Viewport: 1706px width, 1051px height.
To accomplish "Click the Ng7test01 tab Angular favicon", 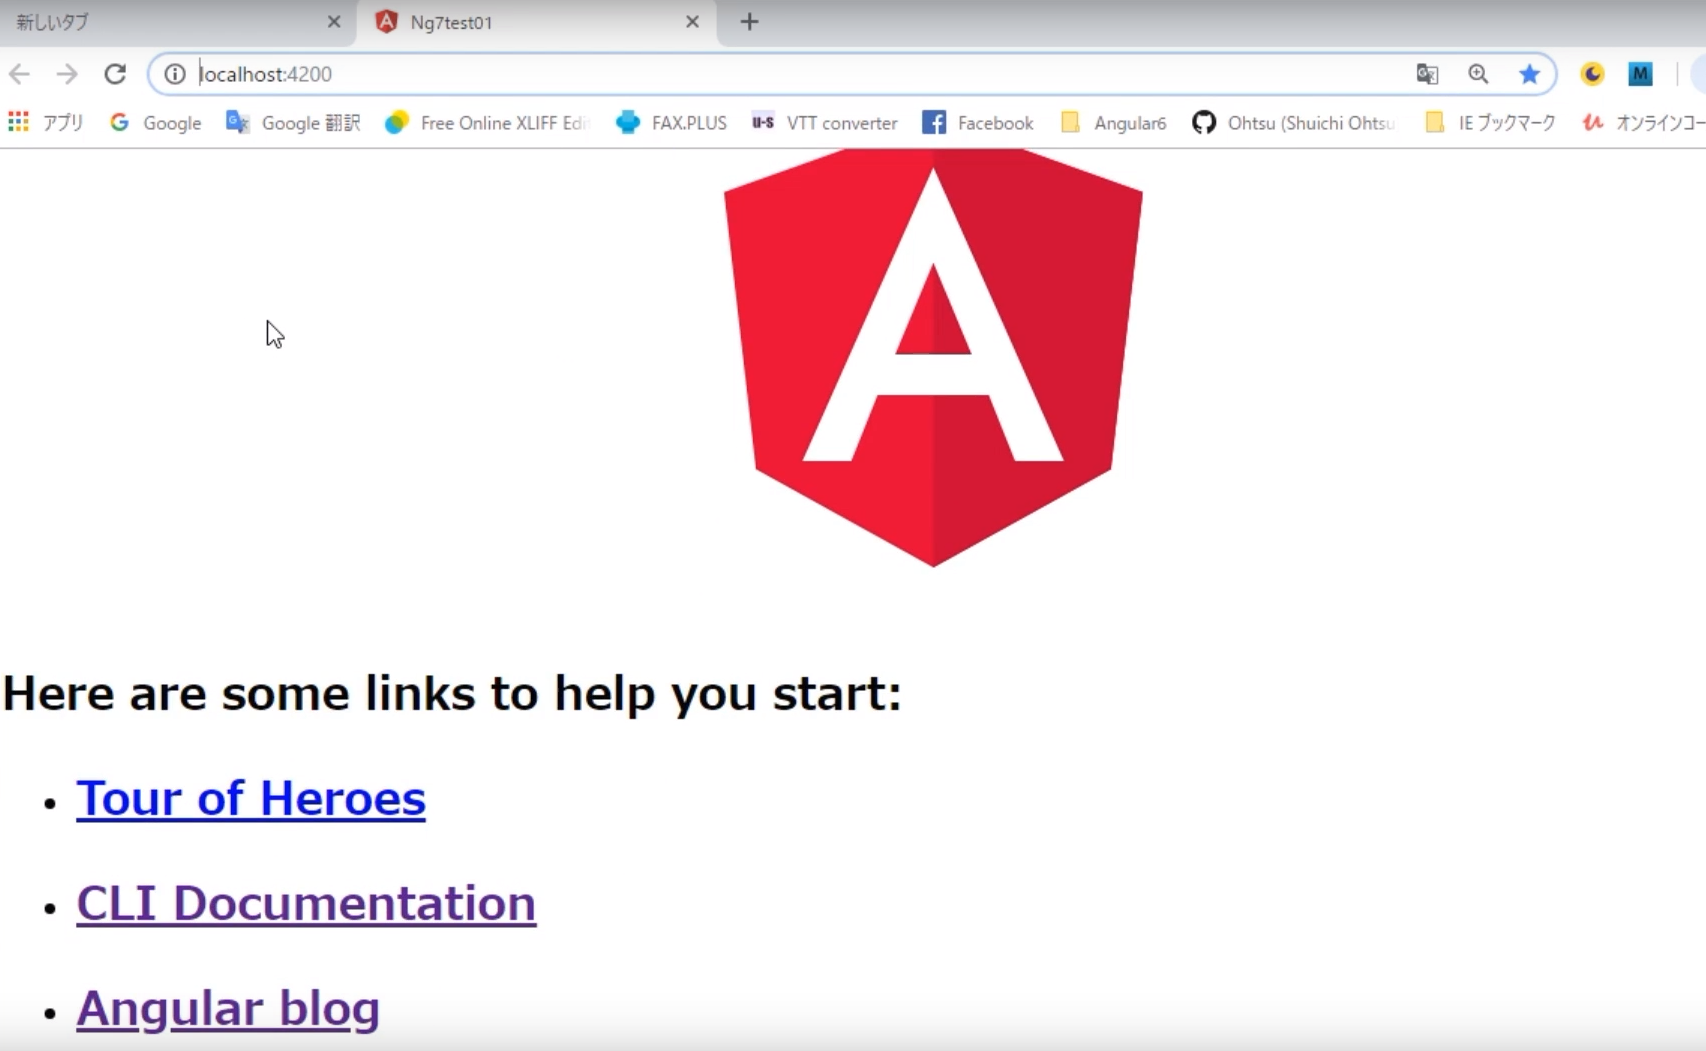I will pyautogui.click(x=386, y=22).
